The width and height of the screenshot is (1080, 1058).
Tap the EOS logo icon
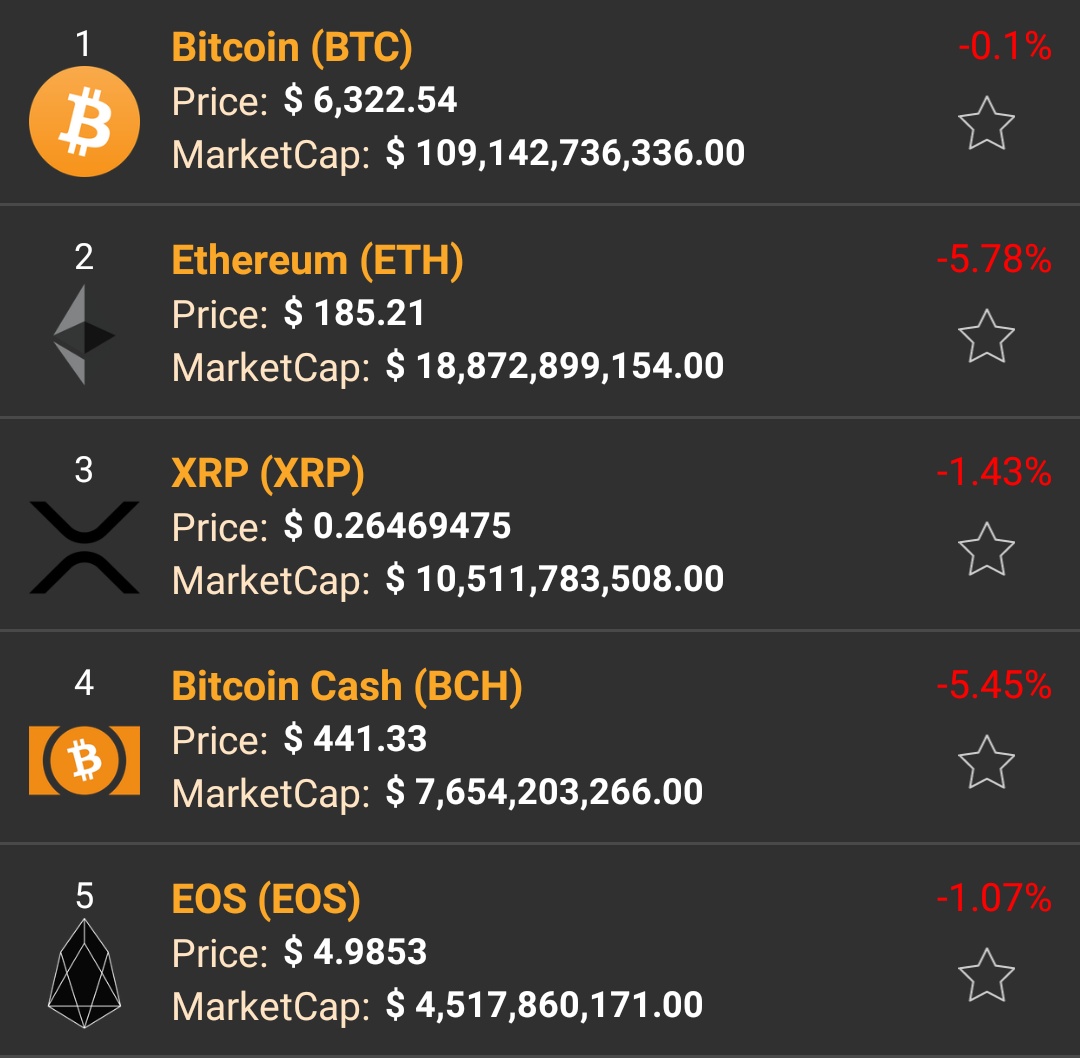coord(84,973)
